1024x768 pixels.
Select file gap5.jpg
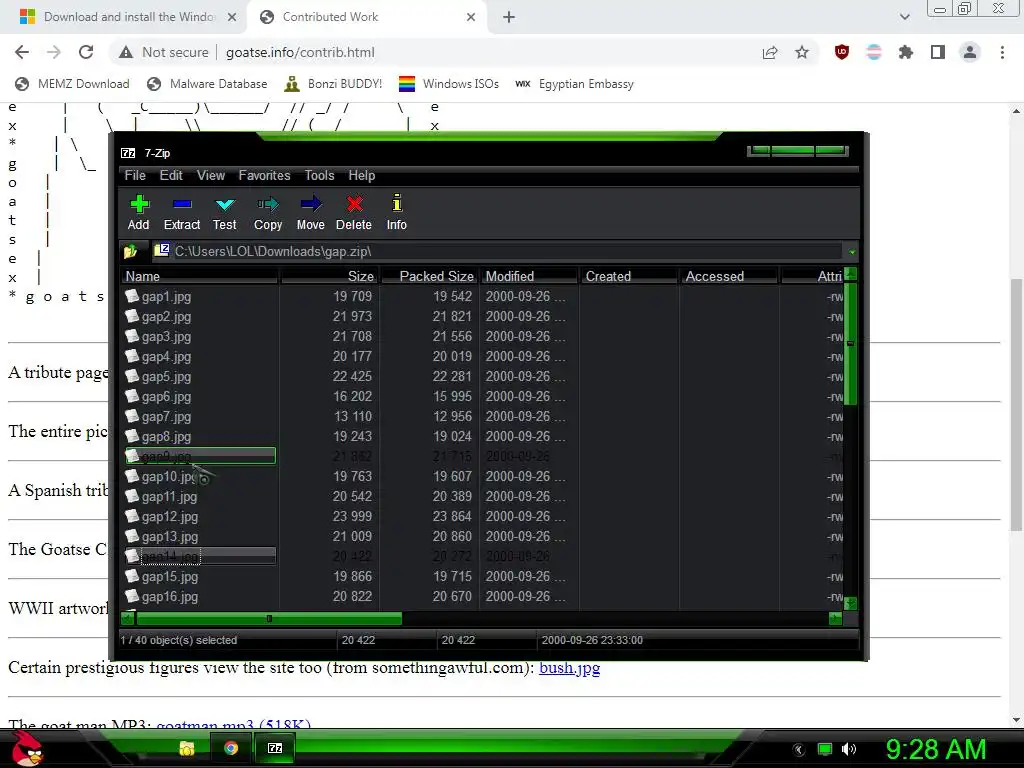(x=167, y=377)
